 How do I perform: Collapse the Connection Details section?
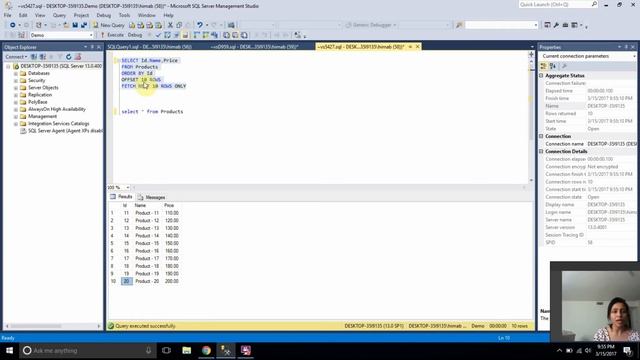pyautogui.click(x=541, y=151)
